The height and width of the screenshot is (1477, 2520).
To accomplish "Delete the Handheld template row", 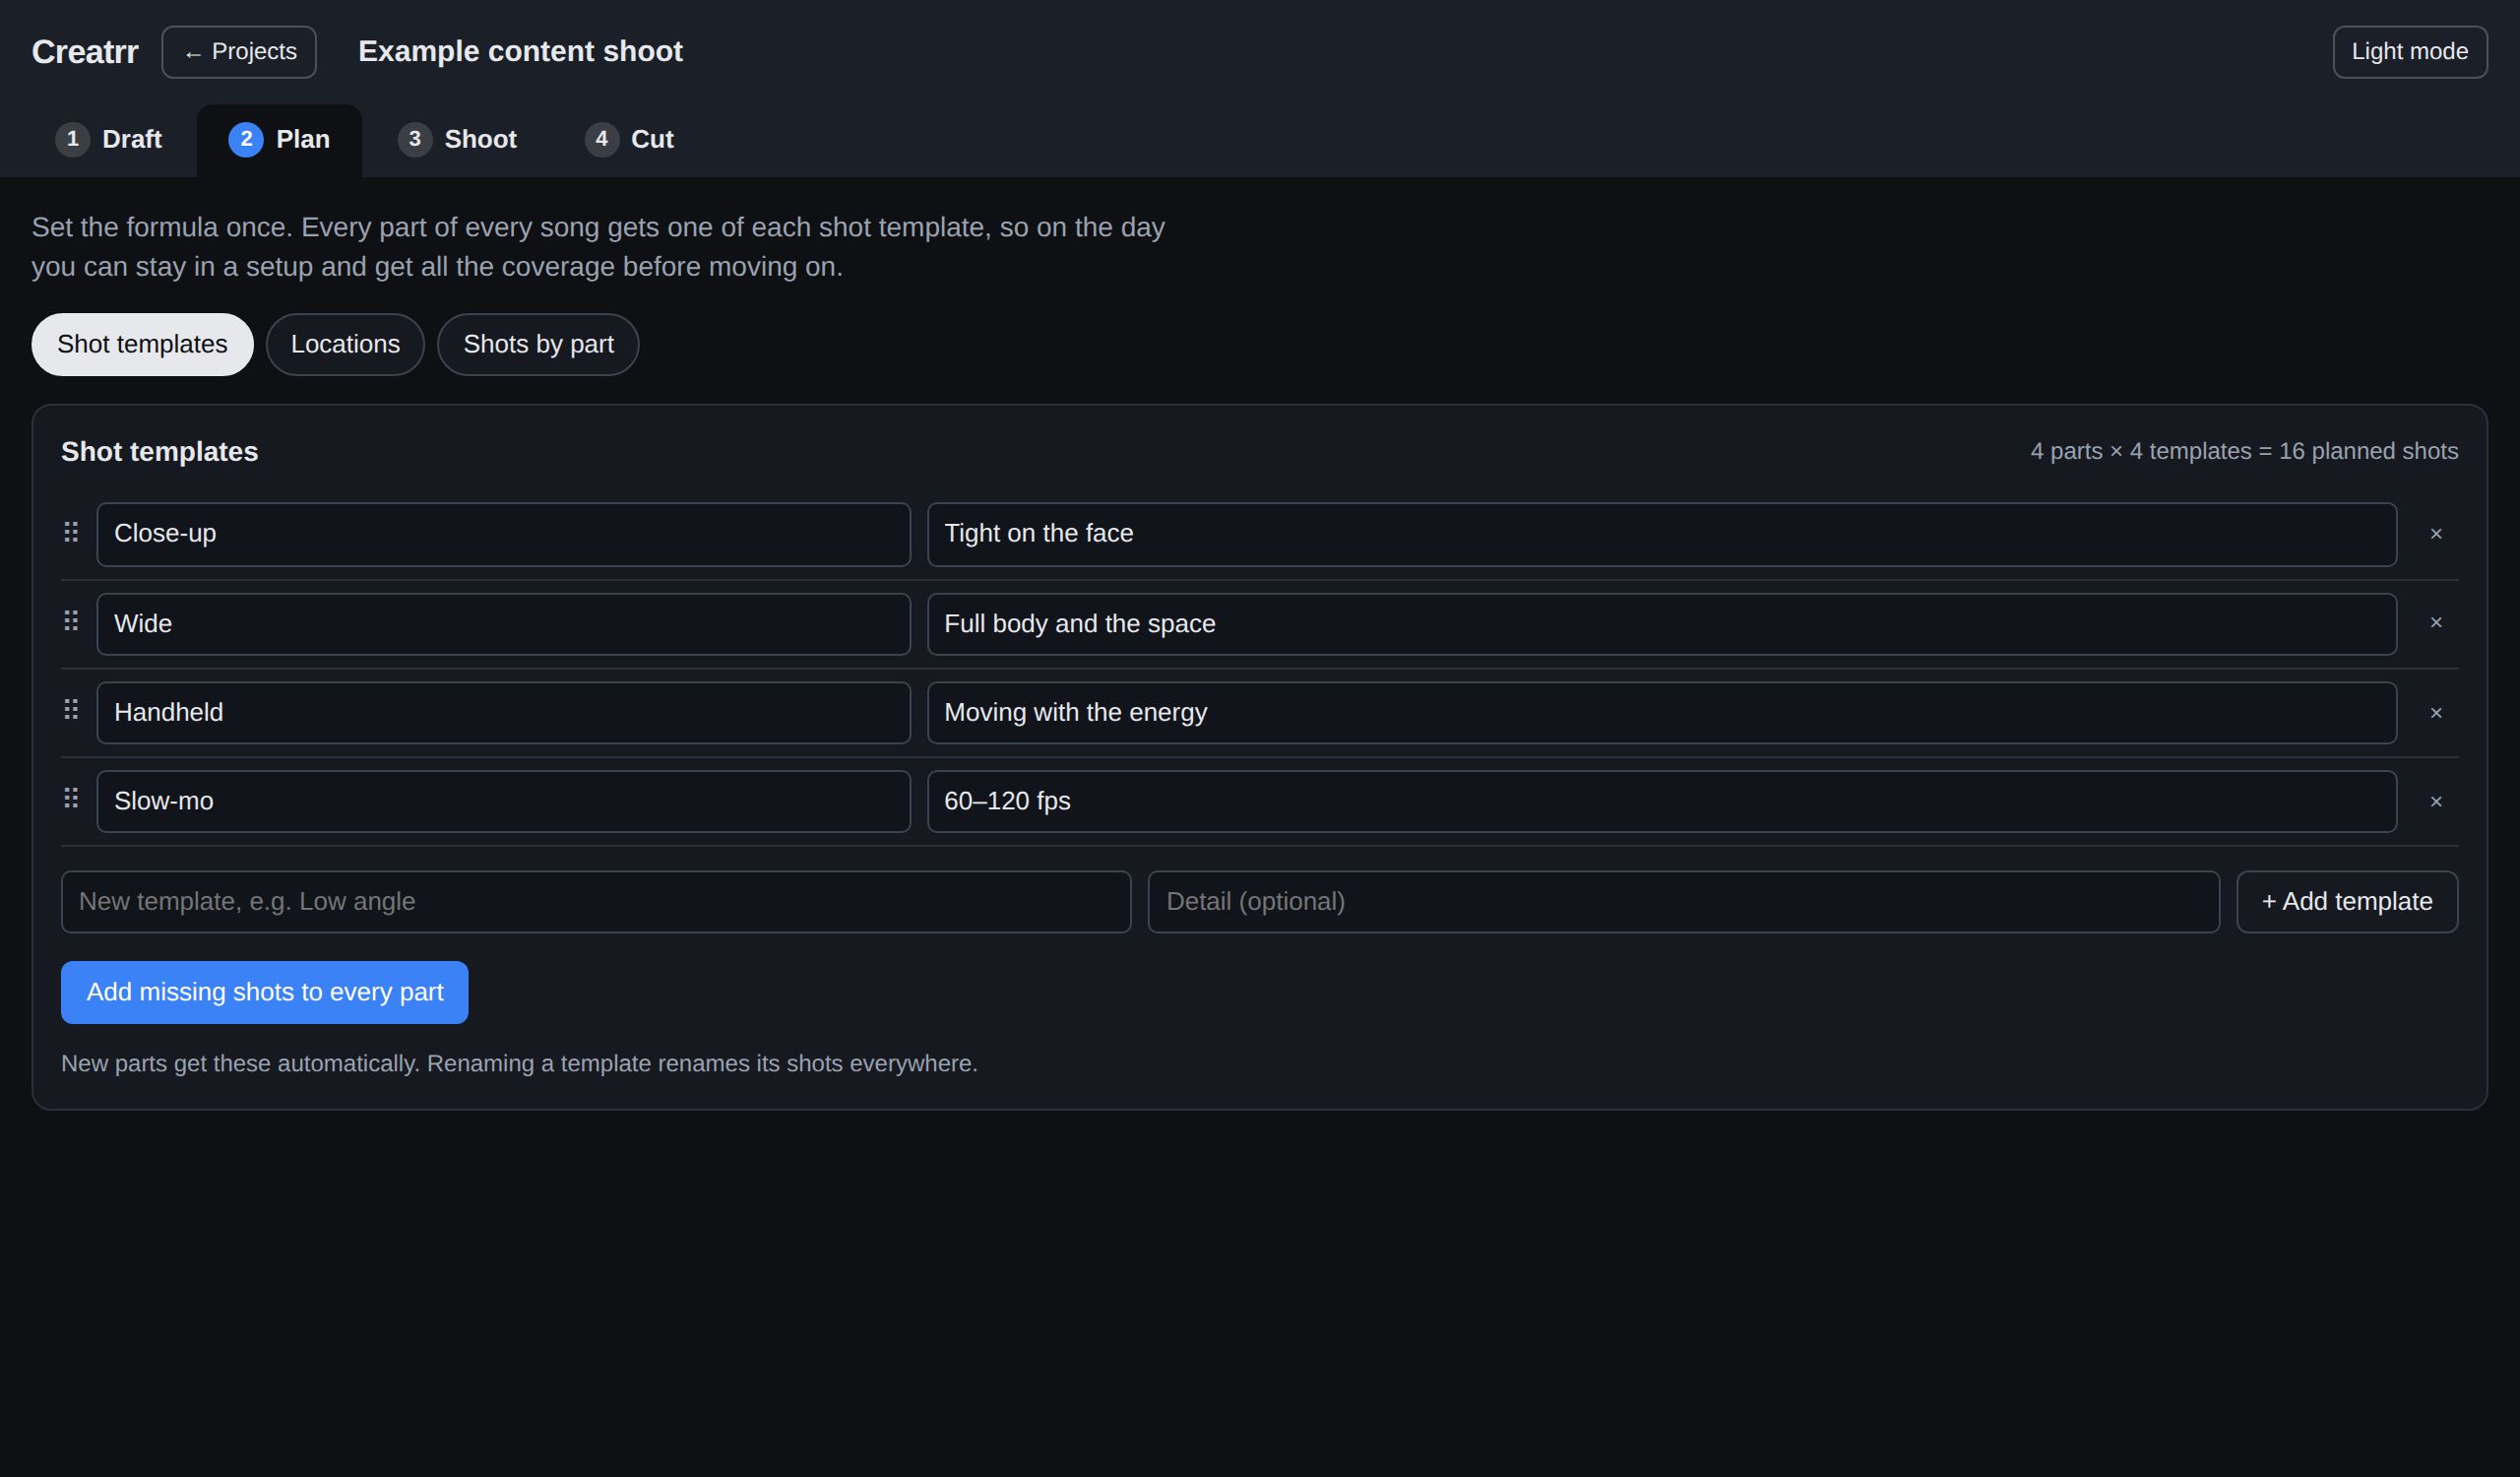I will pyautogui.click(x=2436, y=713).
